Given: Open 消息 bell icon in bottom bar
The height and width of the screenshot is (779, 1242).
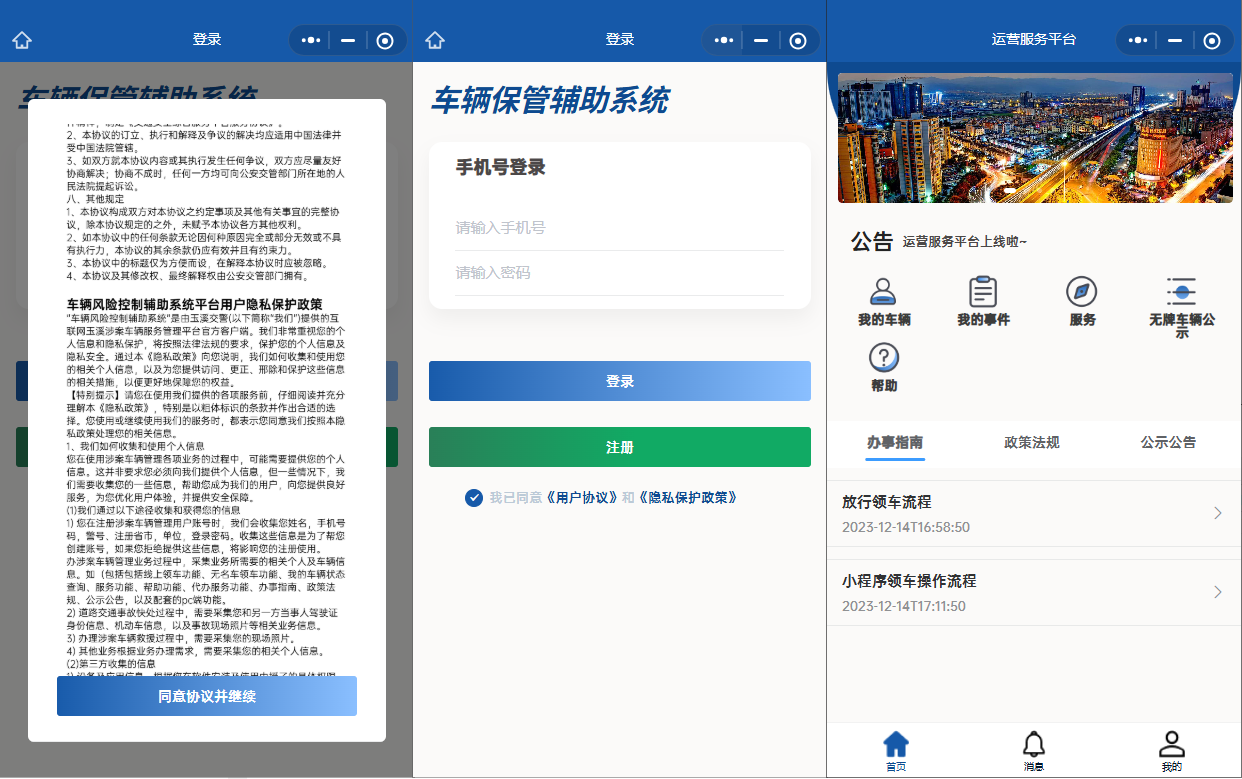Looking at the screenshot, I should 1034,745.
